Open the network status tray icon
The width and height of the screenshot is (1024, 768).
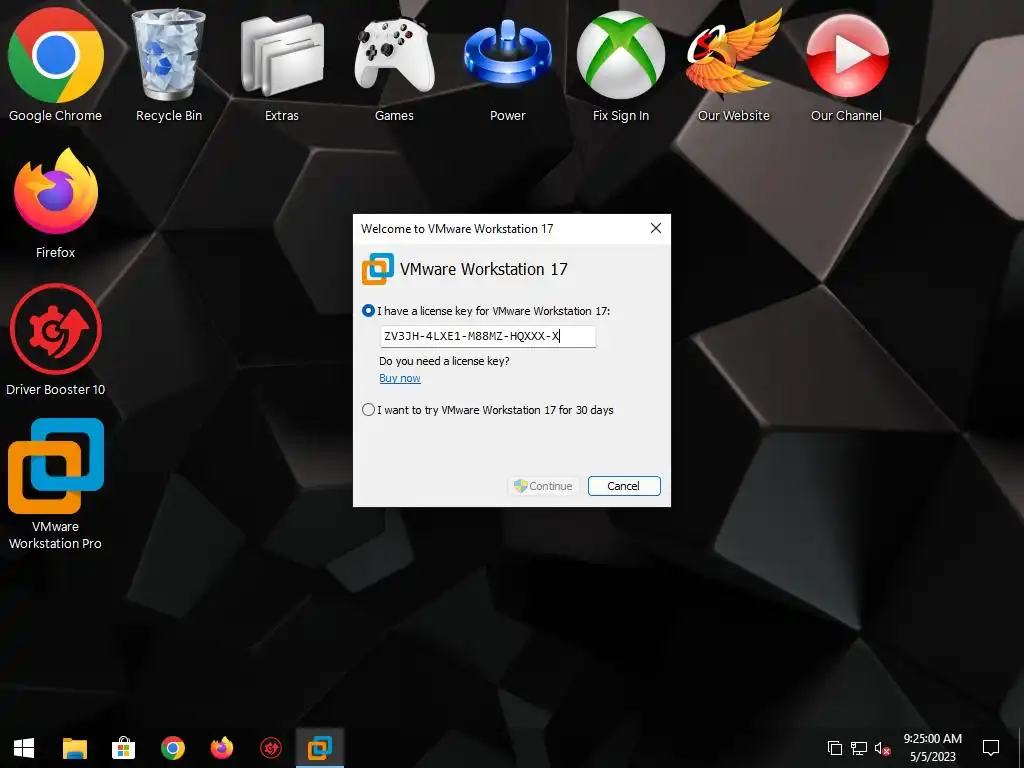coord(859,748)
